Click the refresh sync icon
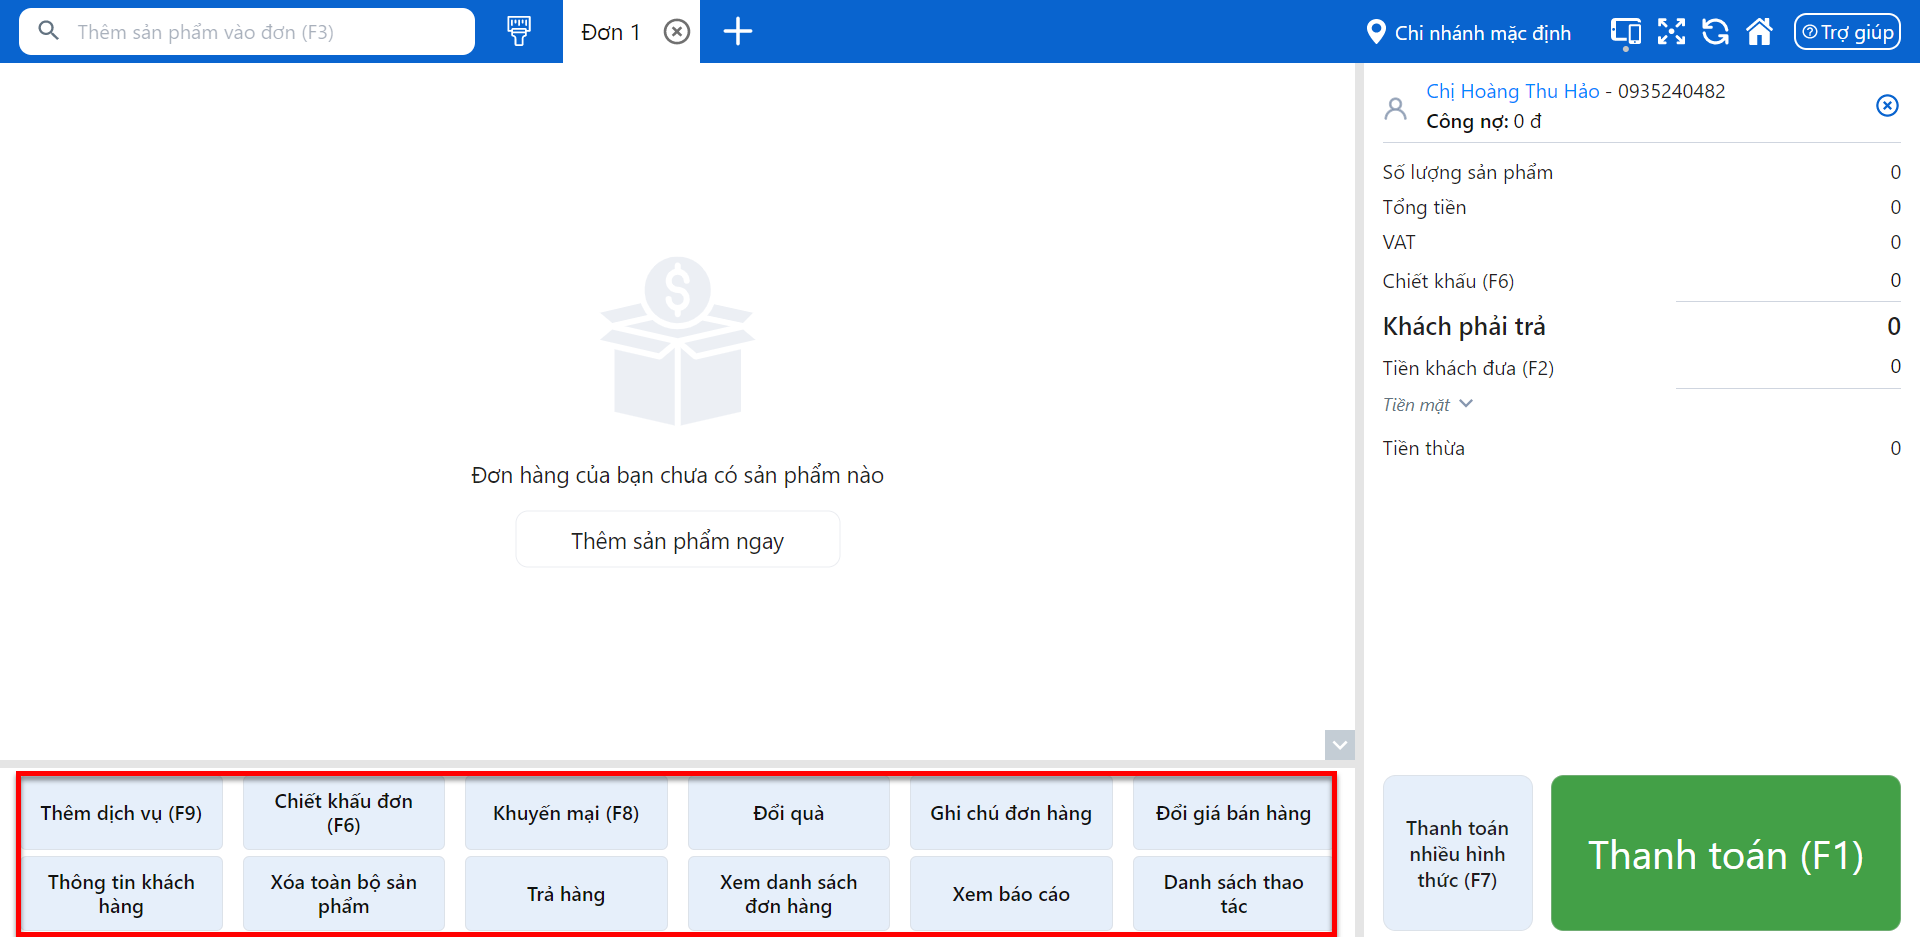Screen dimensions: 1920x937 coord(1715,32)
